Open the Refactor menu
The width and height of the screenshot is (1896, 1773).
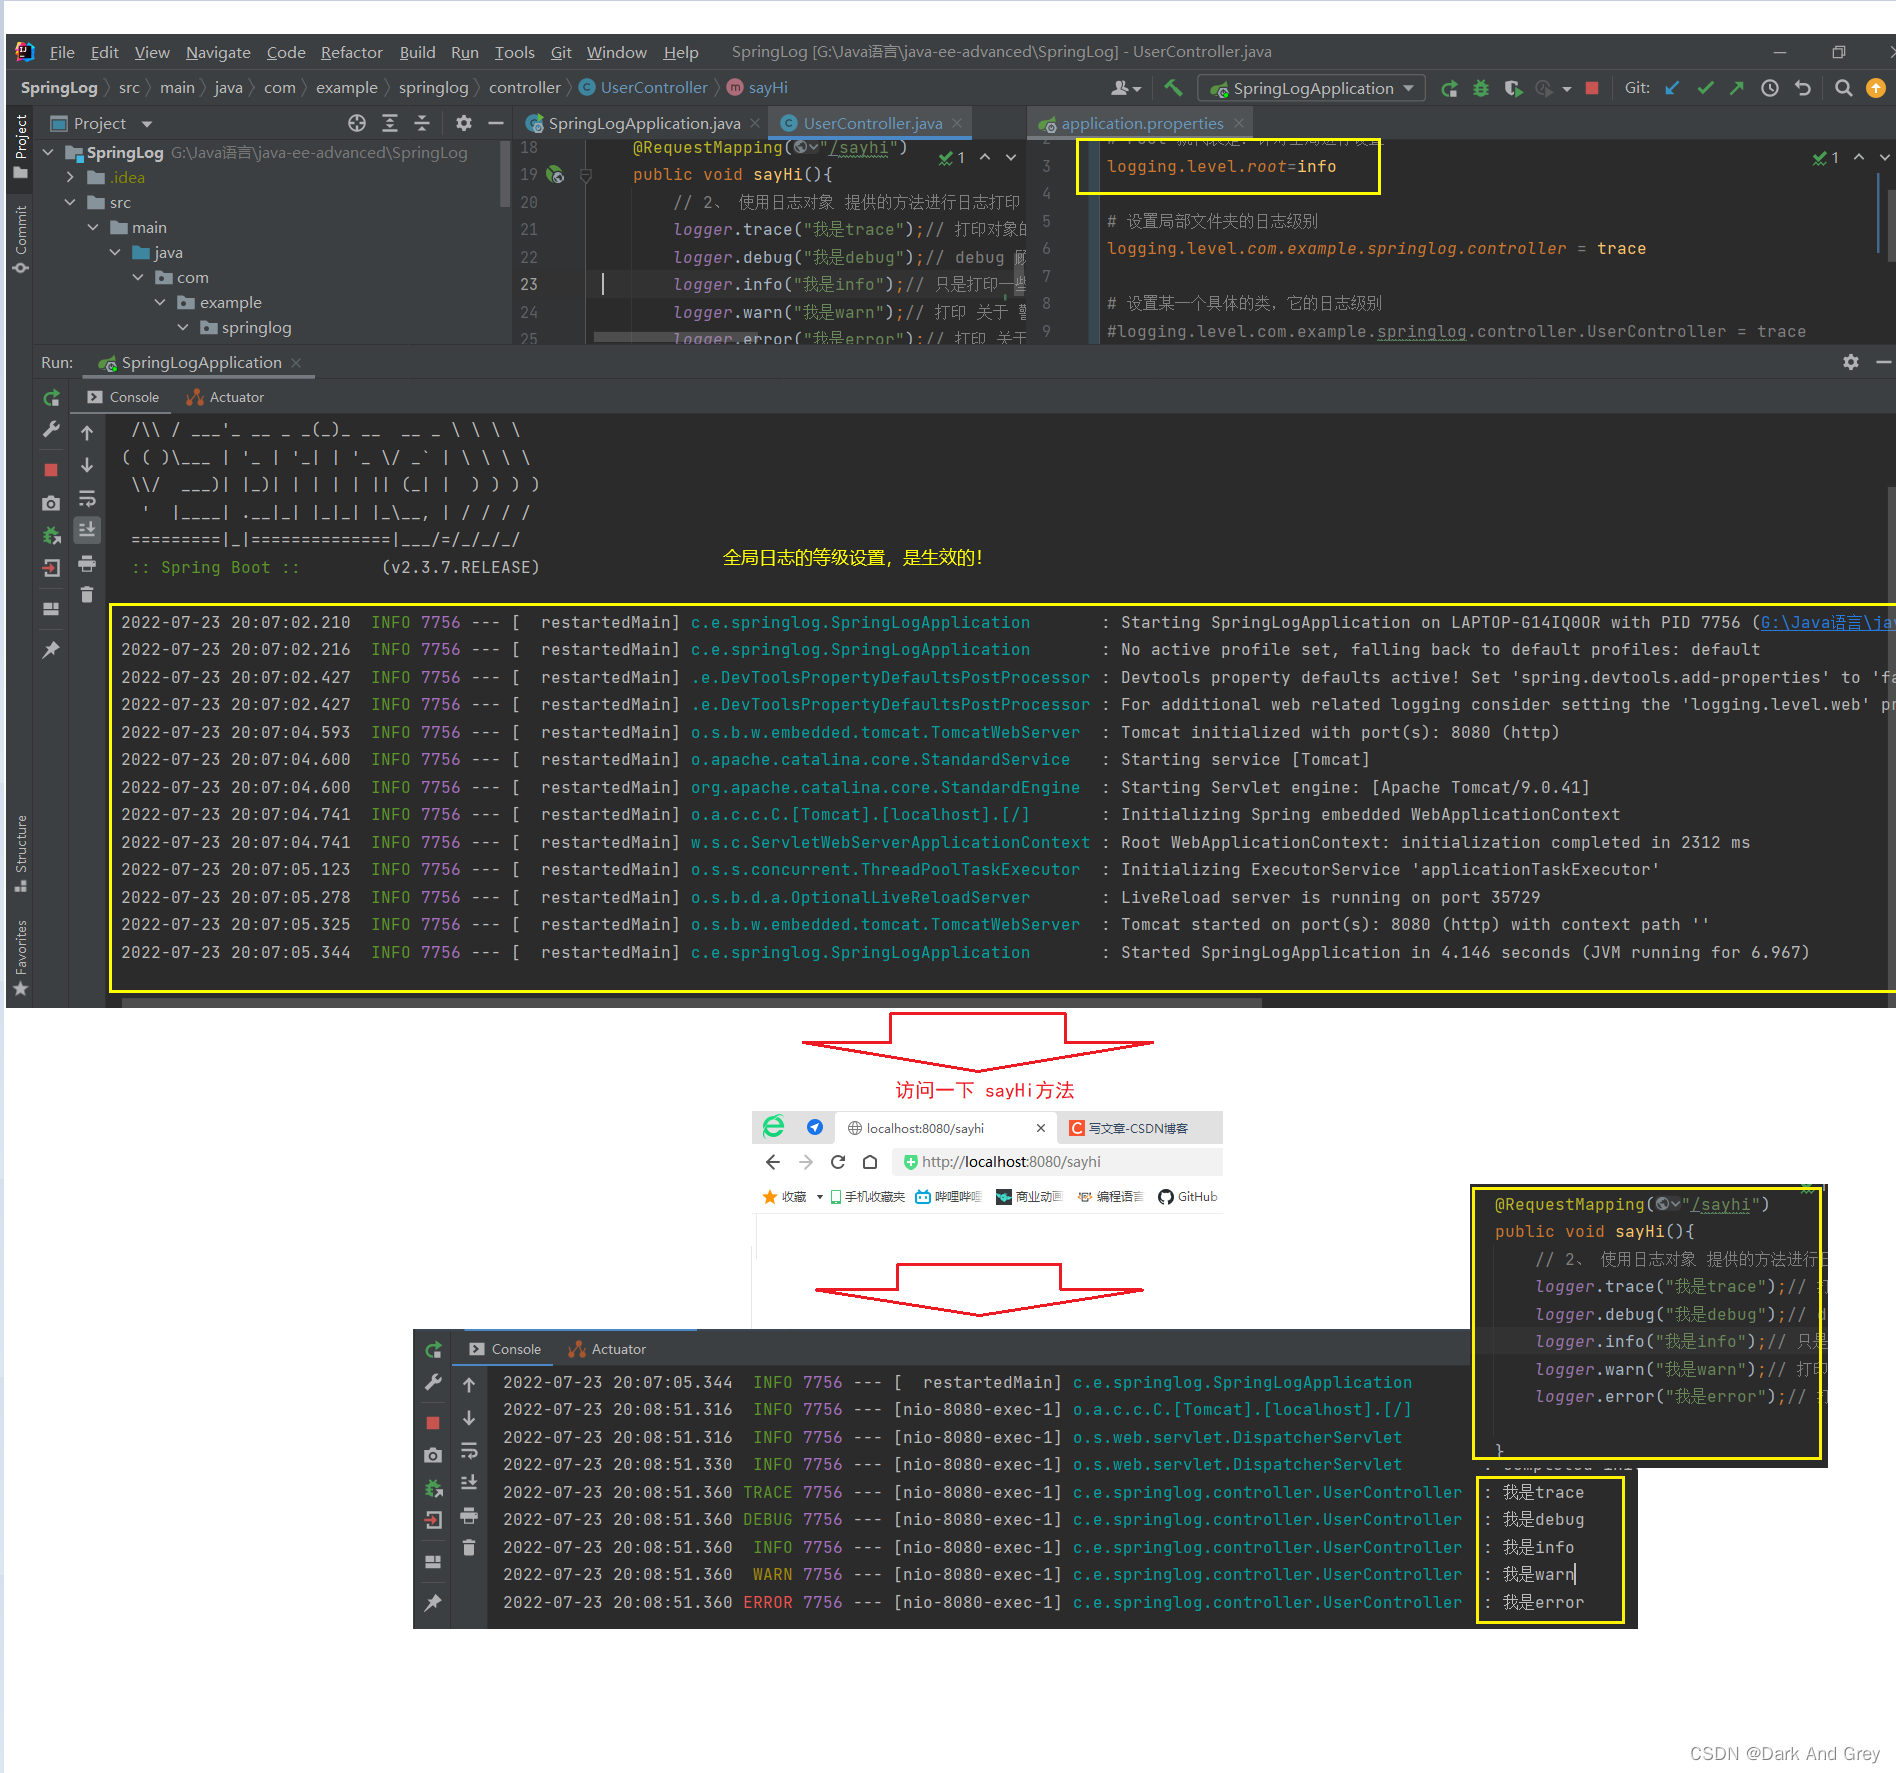(x=351, y=52)
